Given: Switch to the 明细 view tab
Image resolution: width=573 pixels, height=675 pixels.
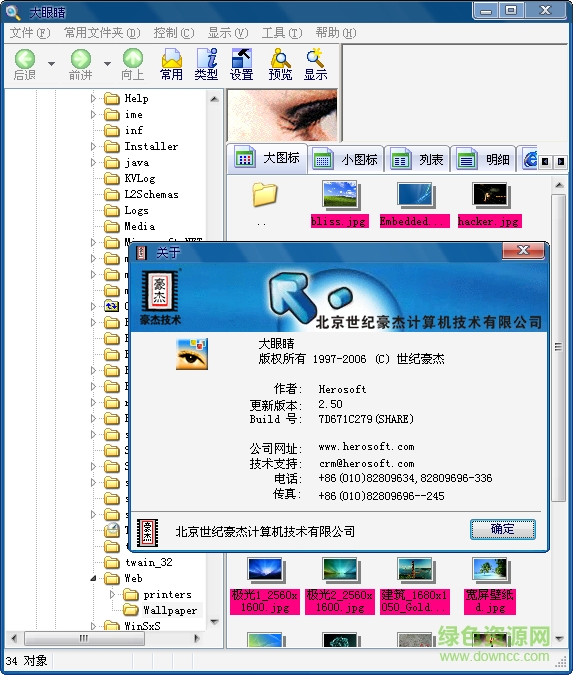Looking at the screenshot, I should coord(483,160).
